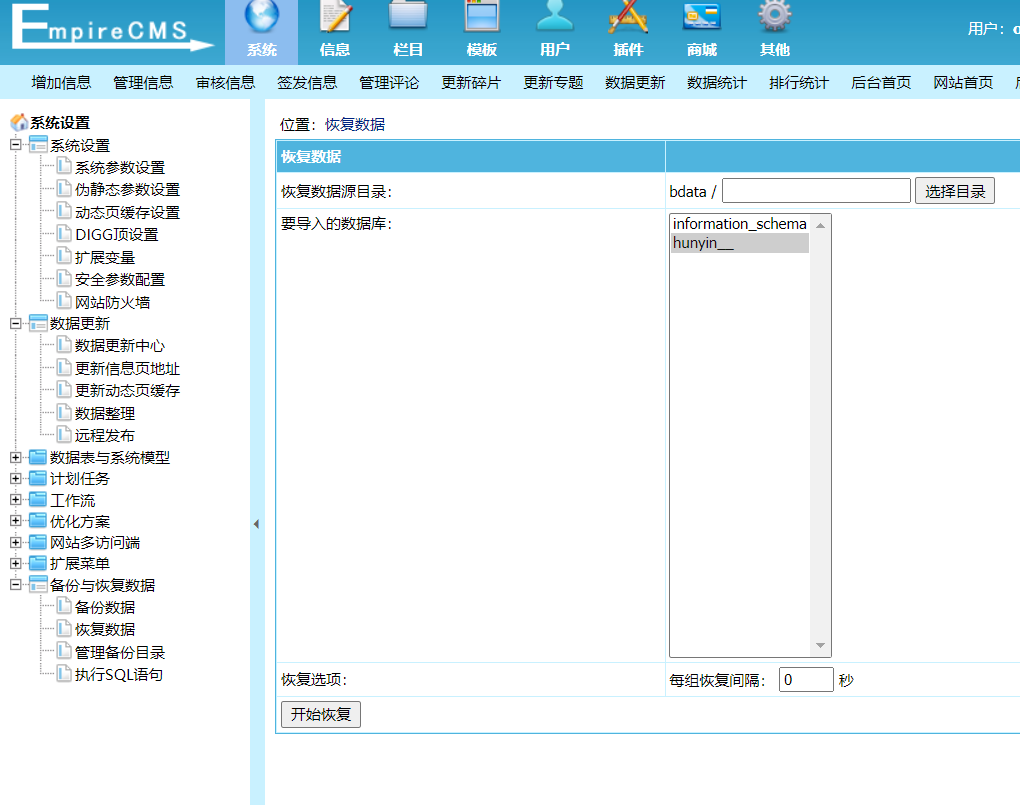The image size is (1020, 805).
Task: Click the 商城 card icon
Action: [x=702, y=18]
